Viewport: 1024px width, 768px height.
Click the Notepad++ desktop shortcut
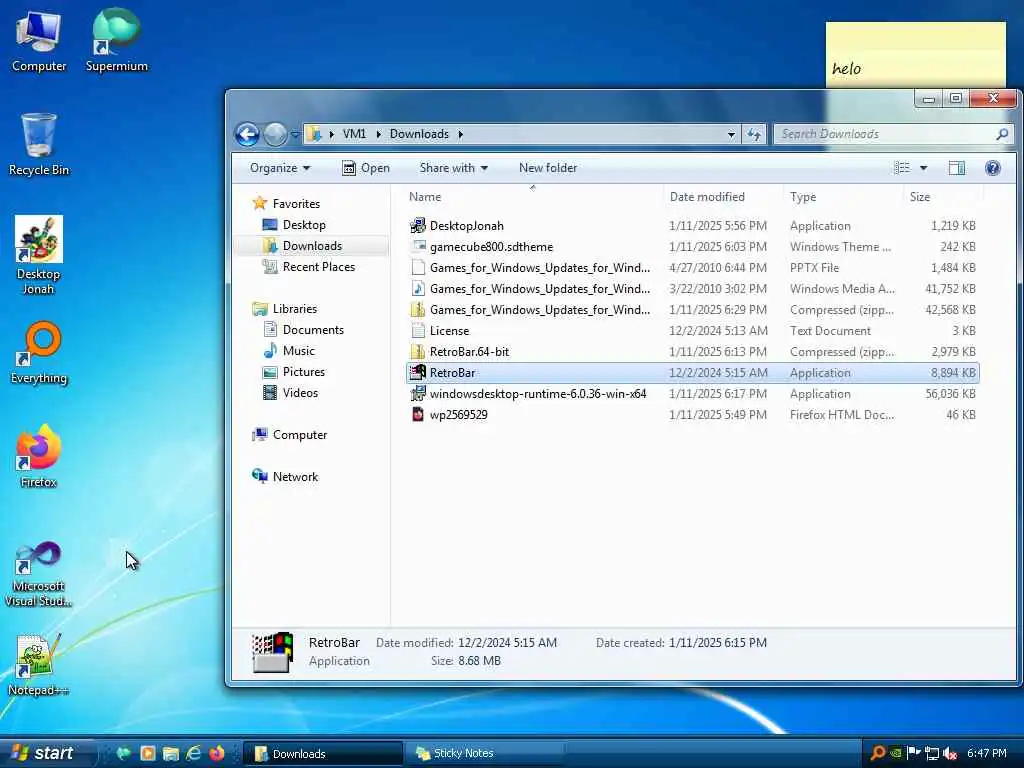click(x=39, y=665)
